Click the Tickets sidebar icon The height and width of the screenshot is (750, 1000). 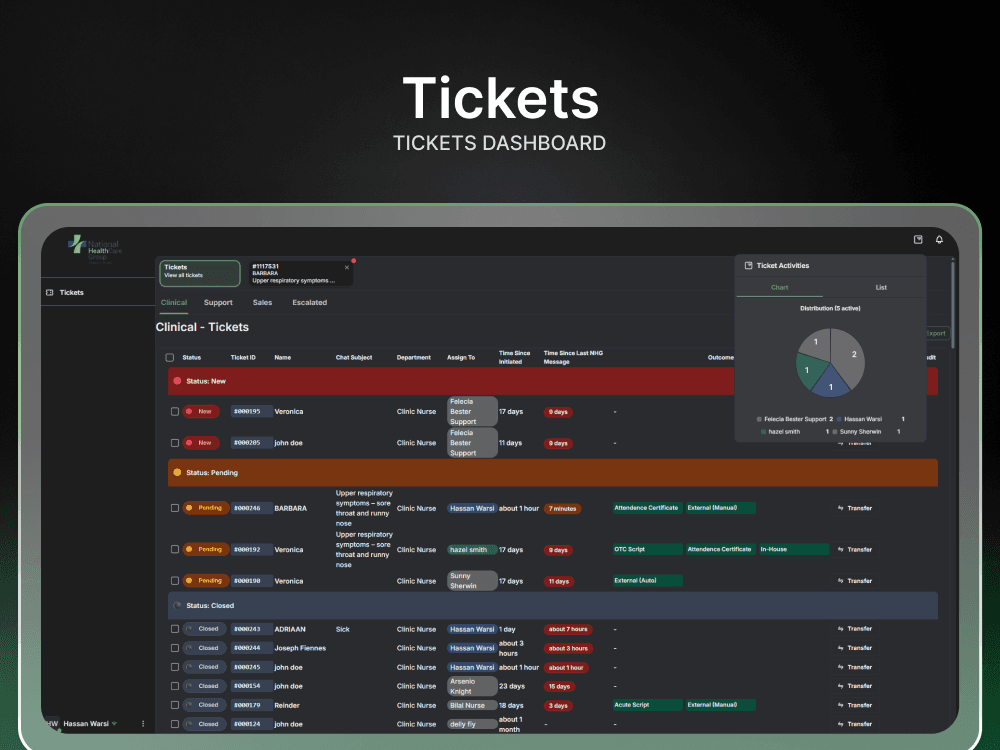pos(50,293)
